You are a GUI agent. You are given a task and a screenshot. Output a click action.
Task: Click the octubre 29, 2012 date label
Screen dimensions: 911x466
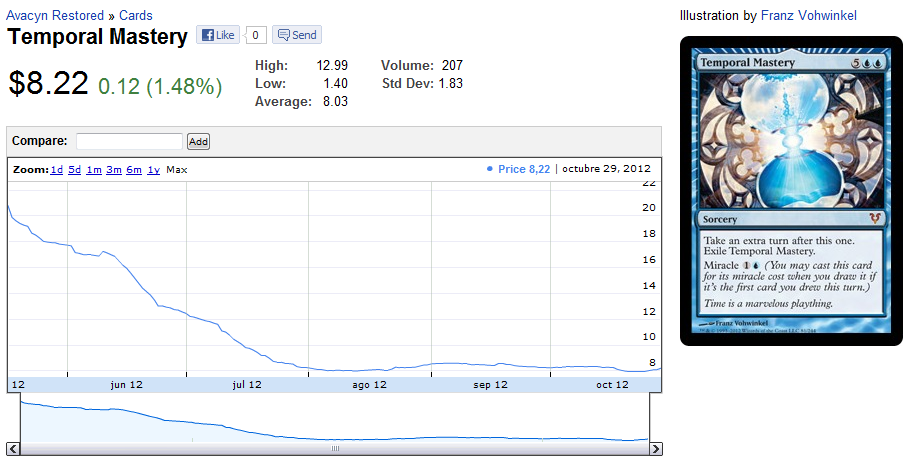[x=607, y=169]
